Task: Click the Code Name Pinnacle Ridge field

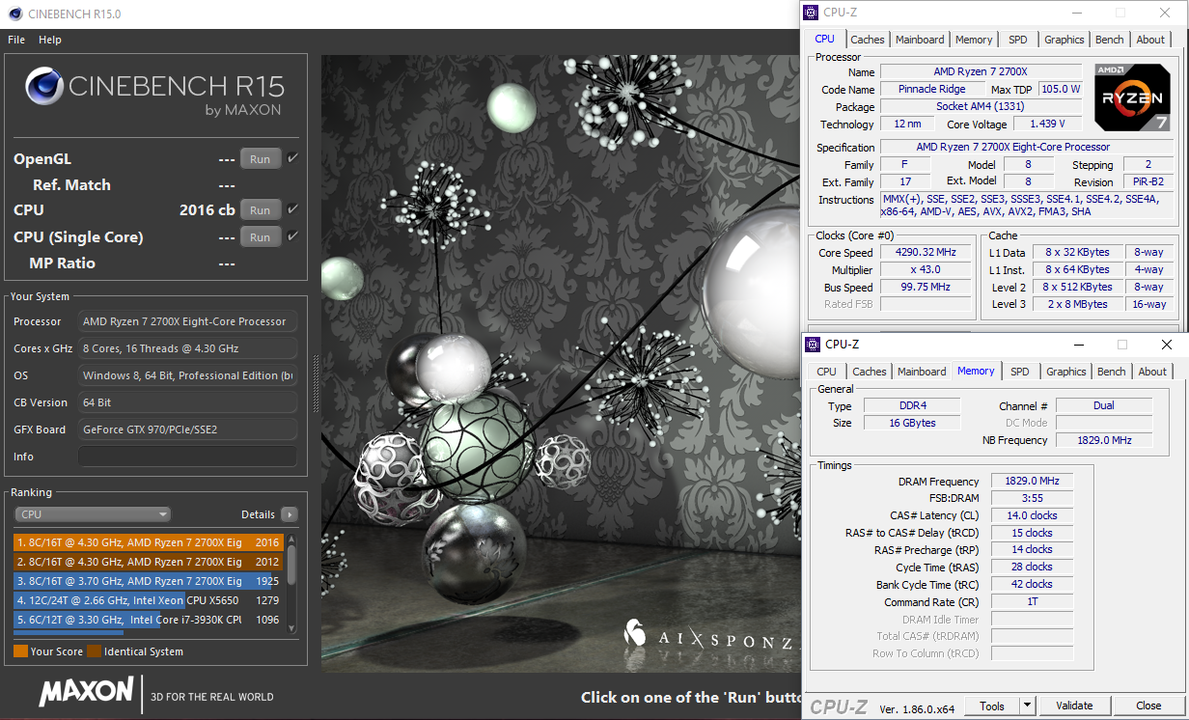Action: 931,89
